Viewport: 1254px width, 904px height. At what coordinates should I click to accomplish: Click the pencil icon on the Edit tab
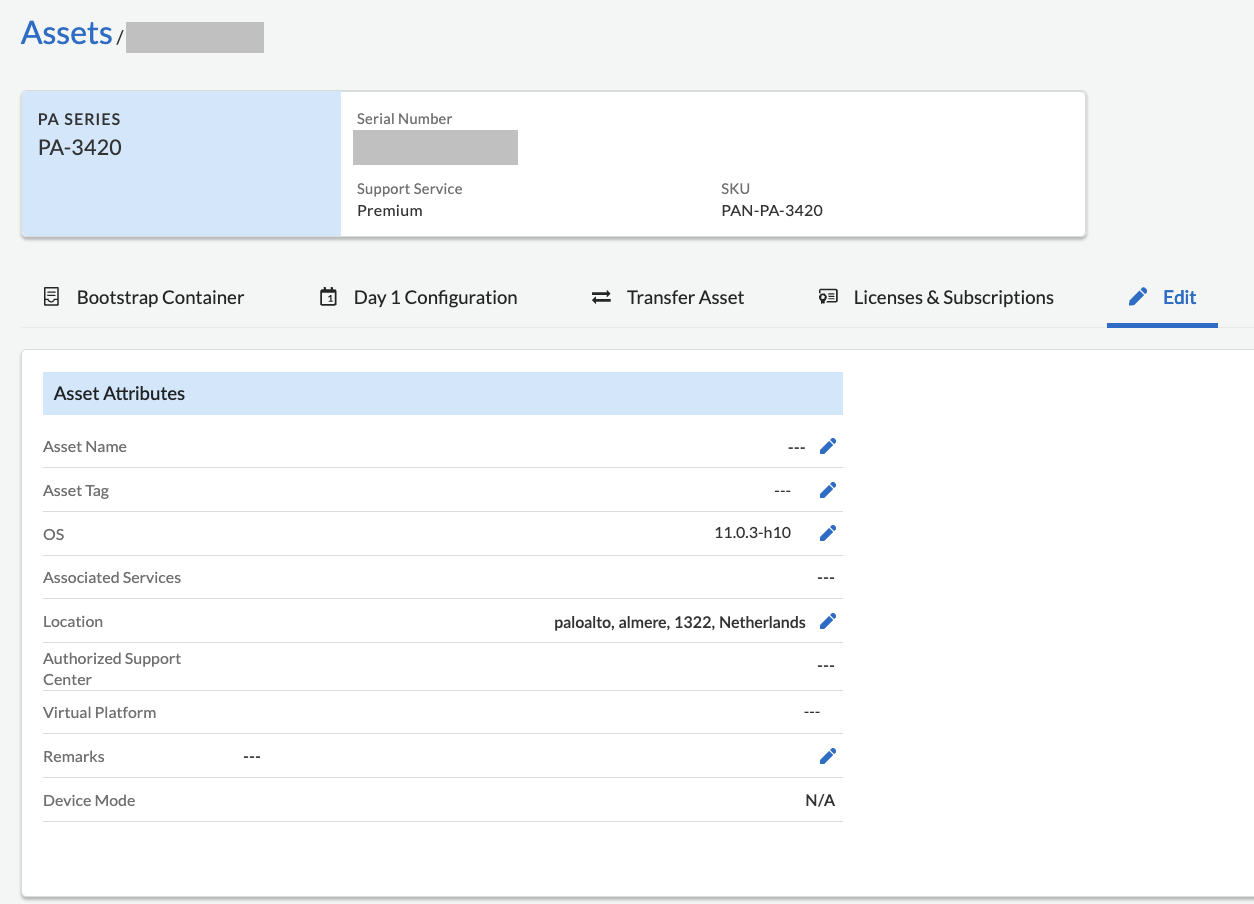[x=1137, y=297]
